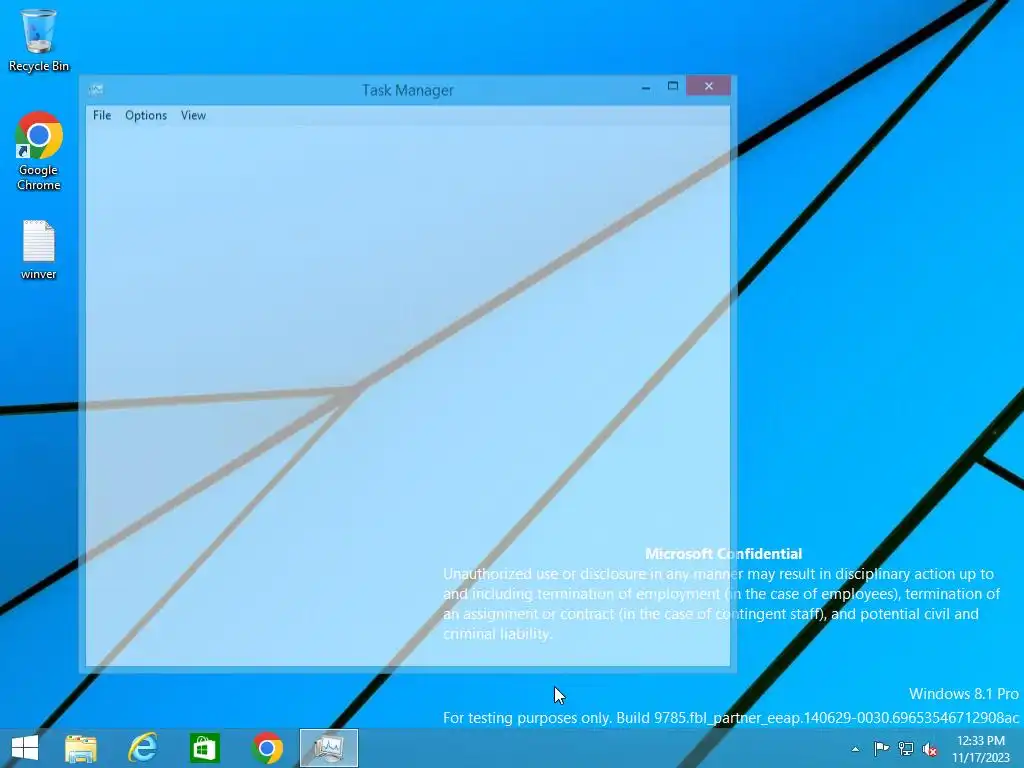This screenshot has width=1024, height=768.
Task: Open the Options menu in Task Manager
Action: (146, 116)
